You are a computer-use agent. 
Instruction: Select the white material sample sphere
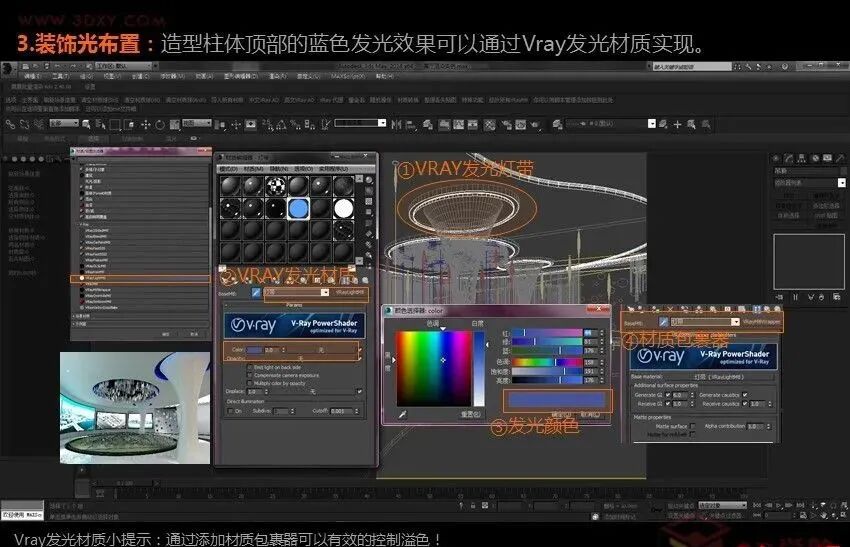(x=343, y=208)
